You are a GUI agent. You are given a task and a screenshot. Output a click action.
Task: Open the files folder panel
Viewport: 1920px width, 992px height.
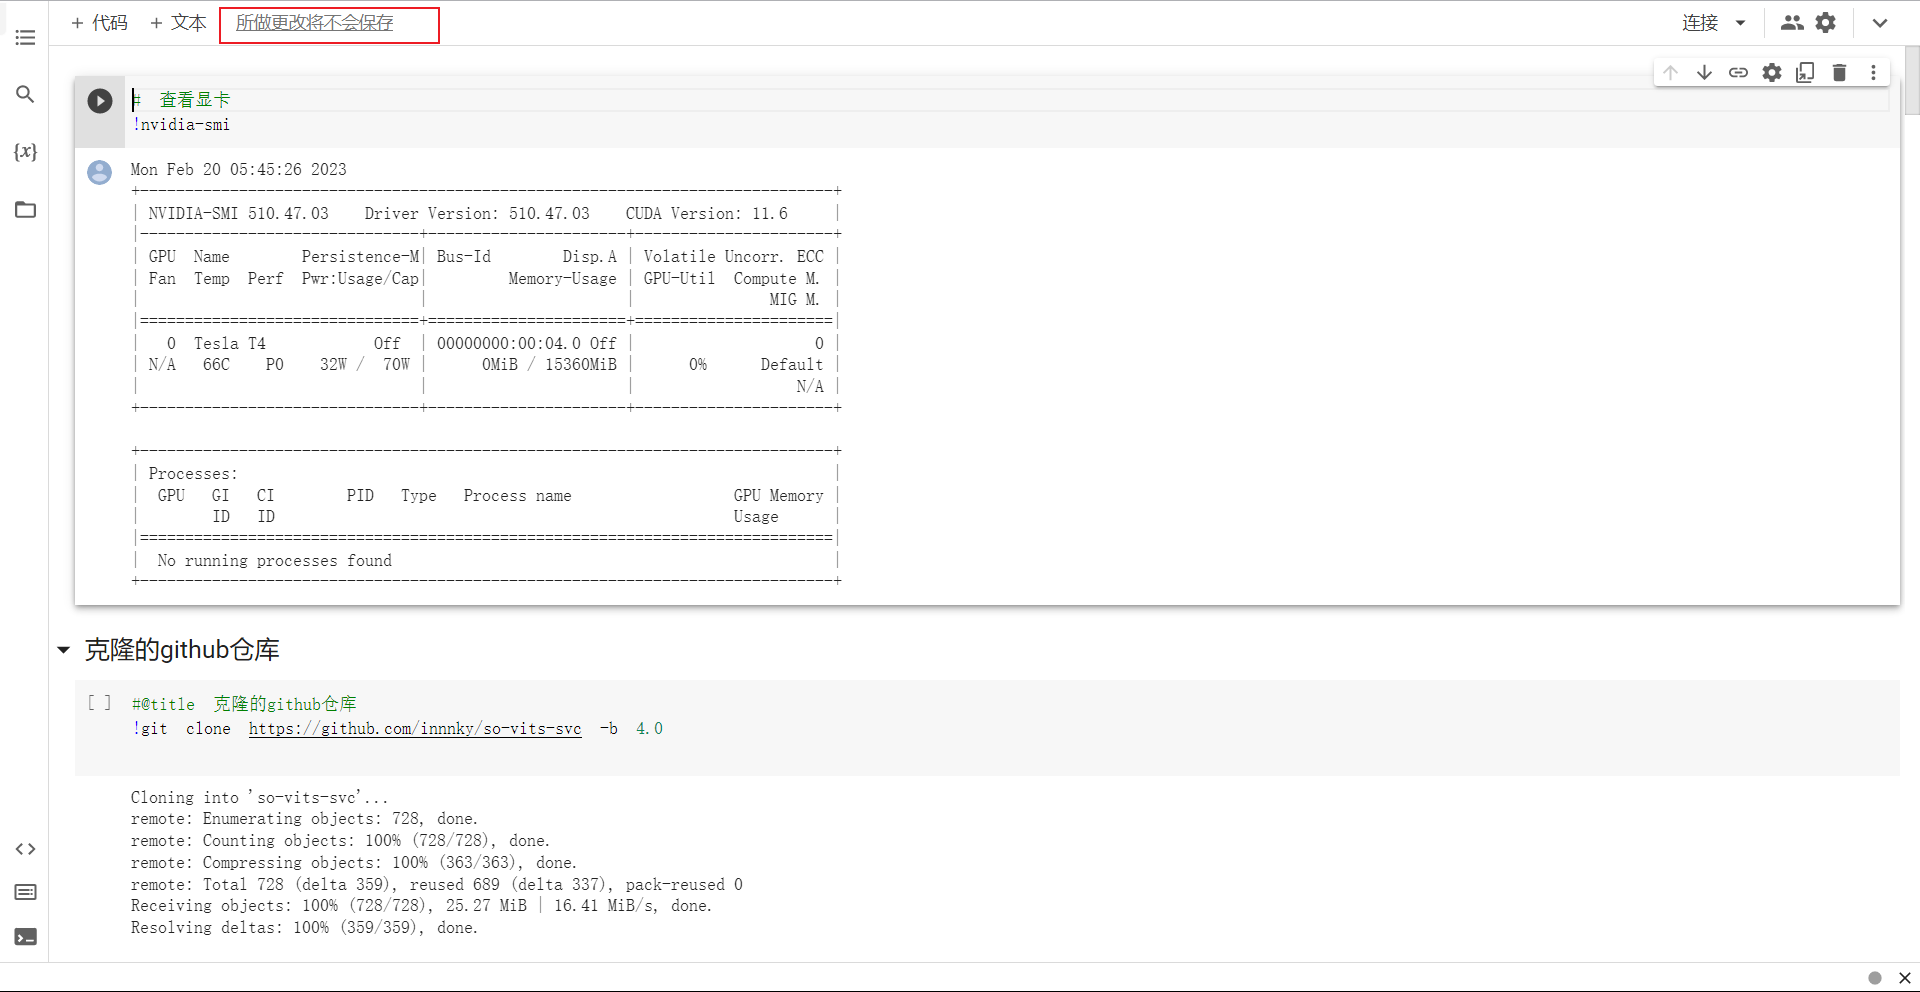pyautogui.click(x=25, y=210)
